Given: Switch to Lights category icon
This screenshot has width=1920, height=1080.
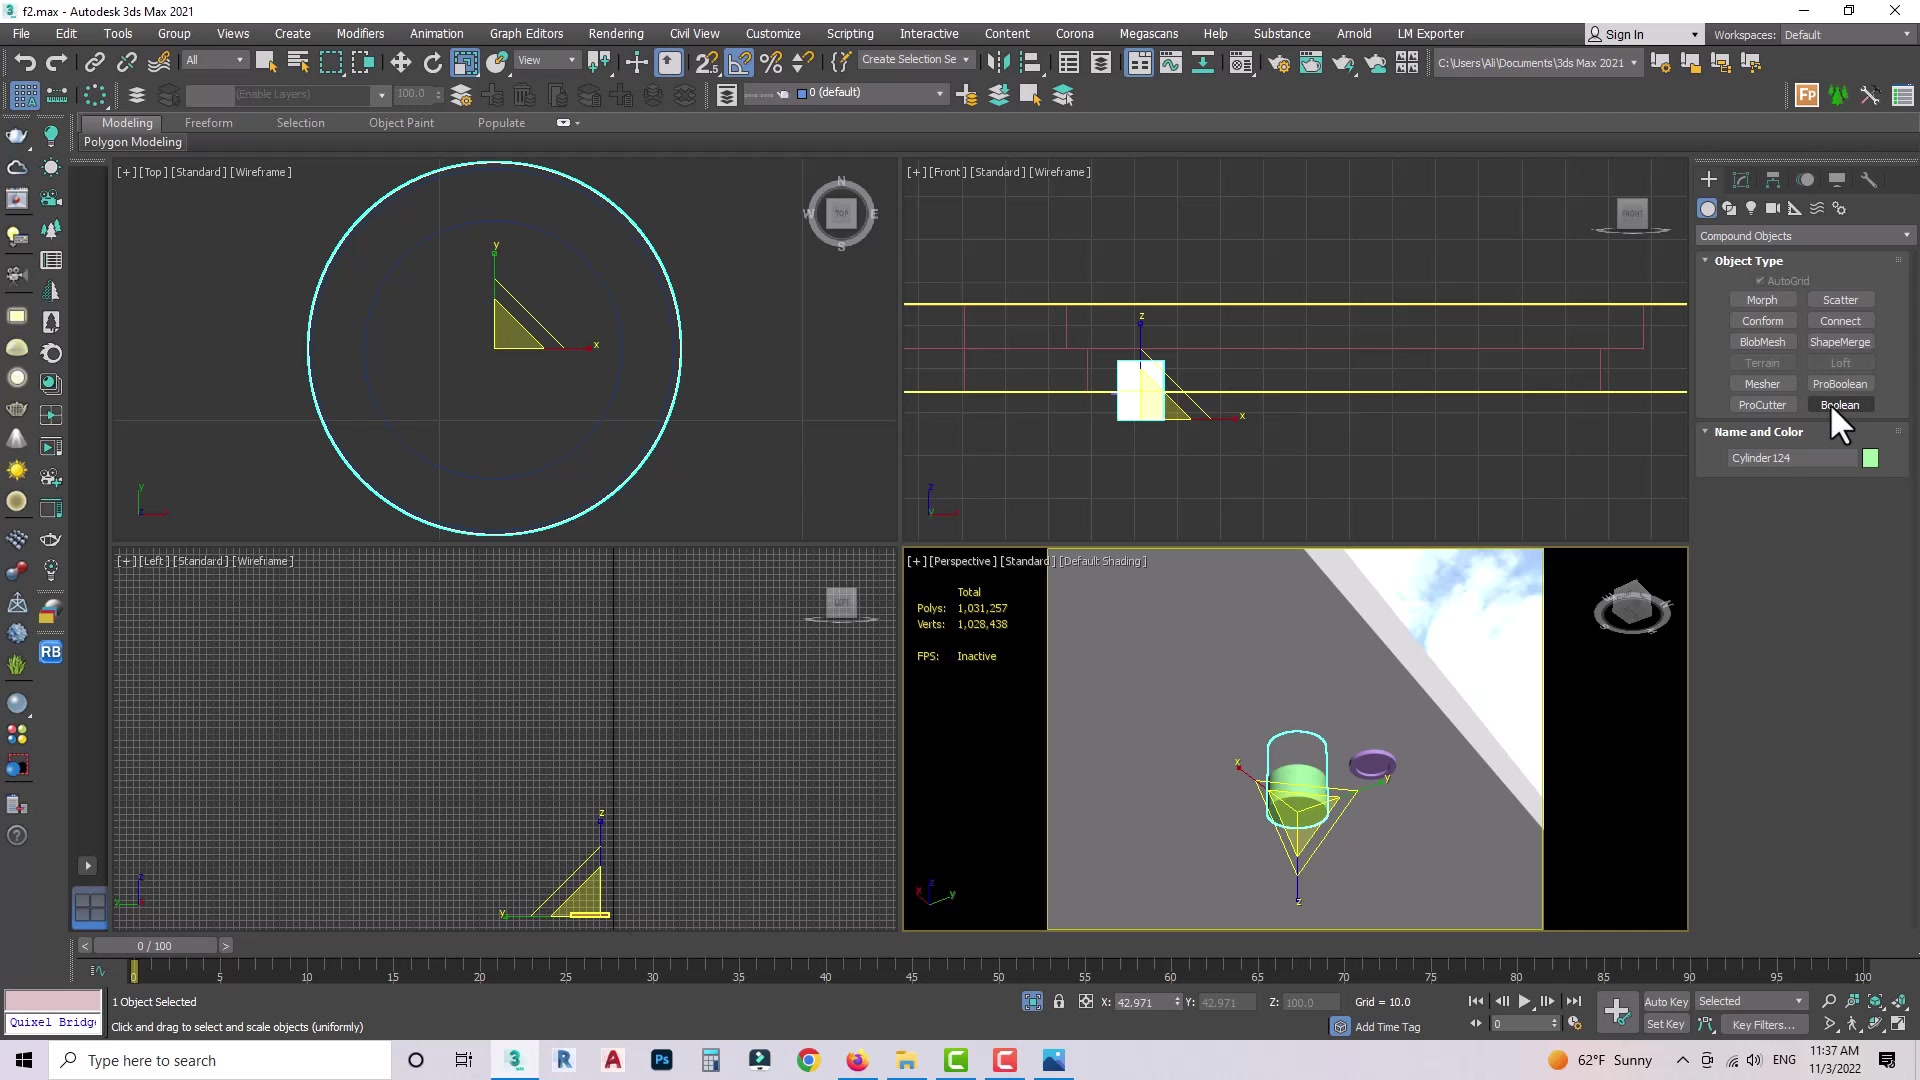Looking at the screenshot, I should (x=1751, y=208).
